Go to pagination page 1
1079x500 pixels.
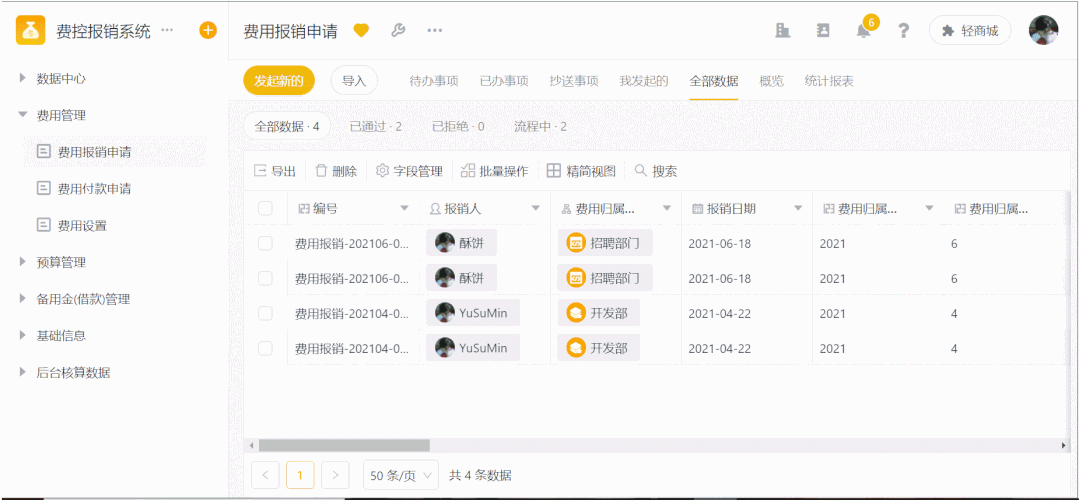point(300,475)
